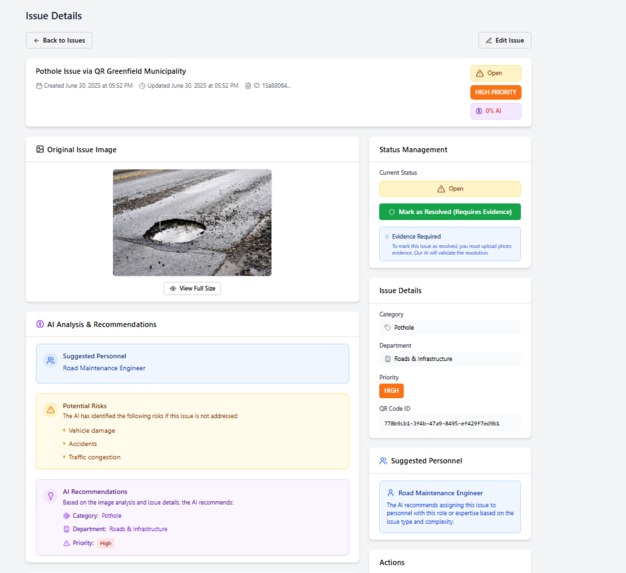626x573 pixels.
Task: Click the info icon beside Evidence Required
Action: tap(387, 236)
